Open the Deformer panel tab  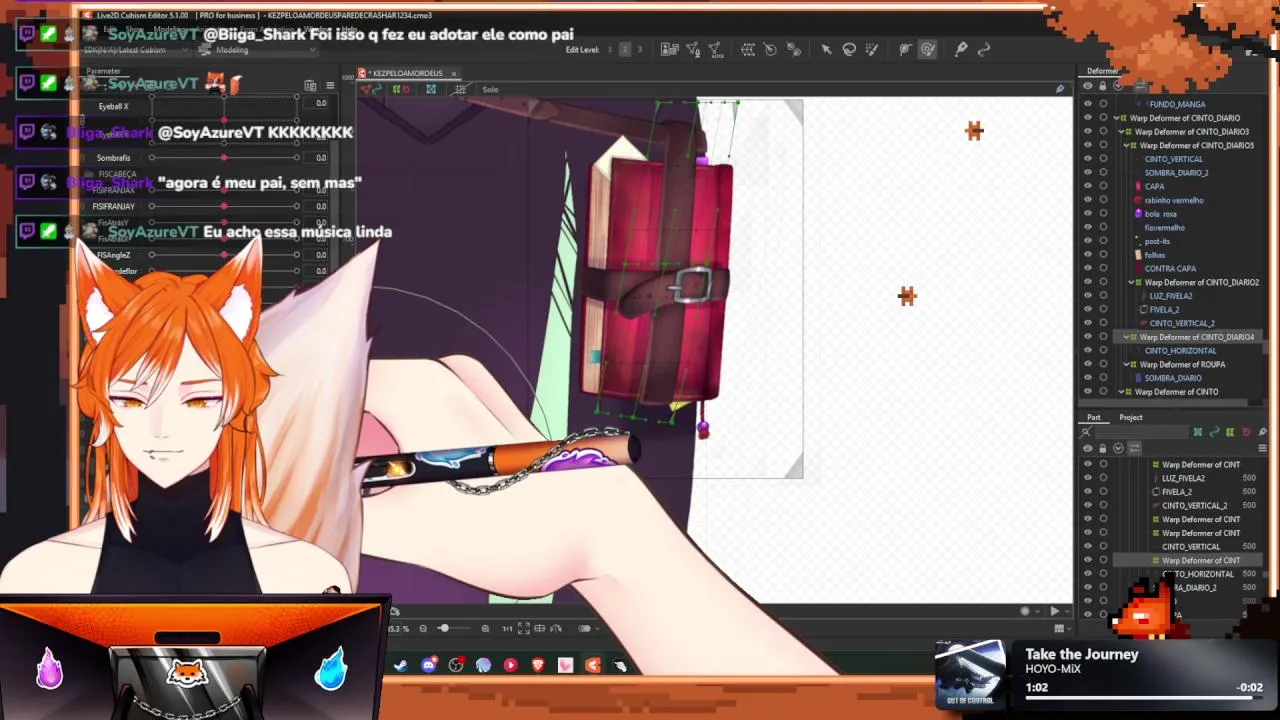point(1102,71)
